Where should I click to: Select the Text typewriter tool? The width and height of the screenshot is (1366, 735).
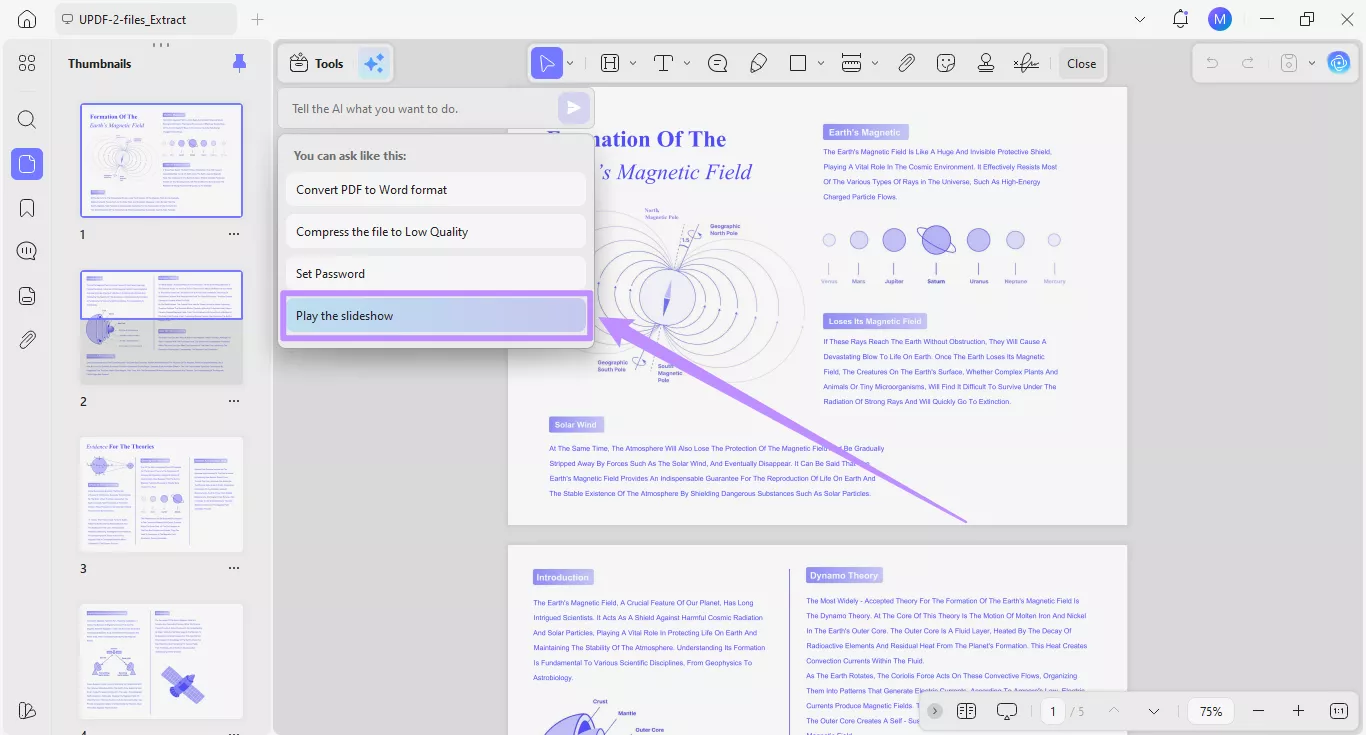coord(663,63)
